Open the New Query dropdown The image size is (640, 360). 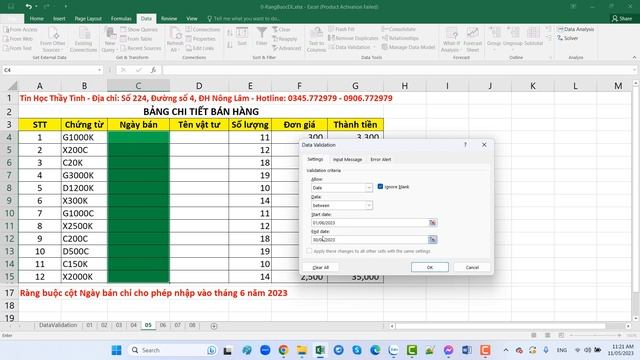tap(109, 40)
